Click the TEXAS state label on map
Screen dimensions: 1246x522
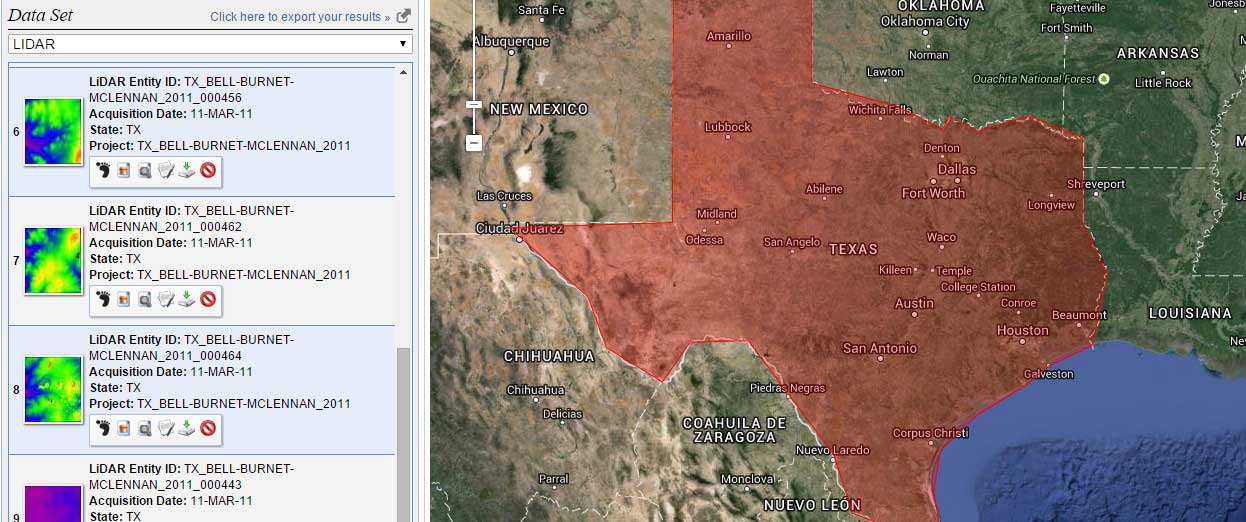(x=853, y=249)
